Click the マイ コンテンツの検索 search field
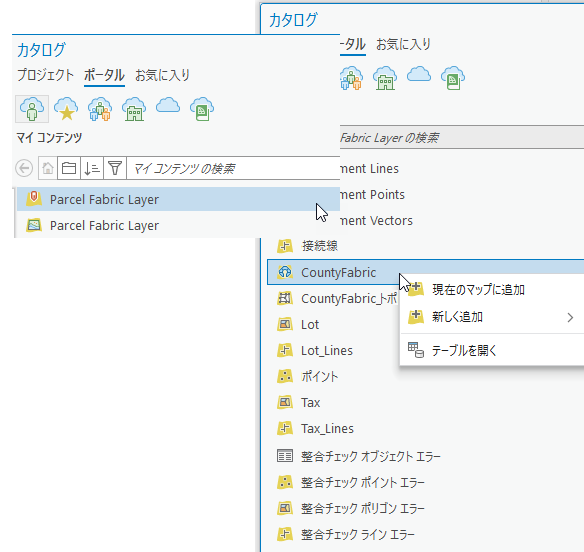This screenshot has width=584, height=552. tap(234, 168)
